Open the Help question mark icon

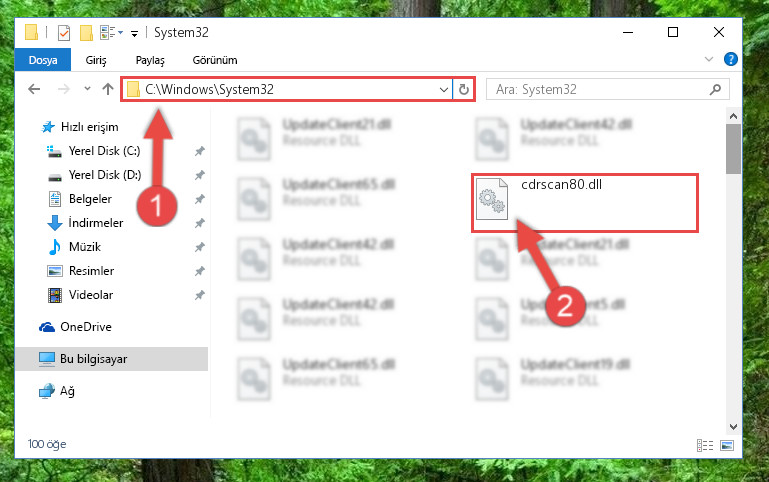point(730,59)
